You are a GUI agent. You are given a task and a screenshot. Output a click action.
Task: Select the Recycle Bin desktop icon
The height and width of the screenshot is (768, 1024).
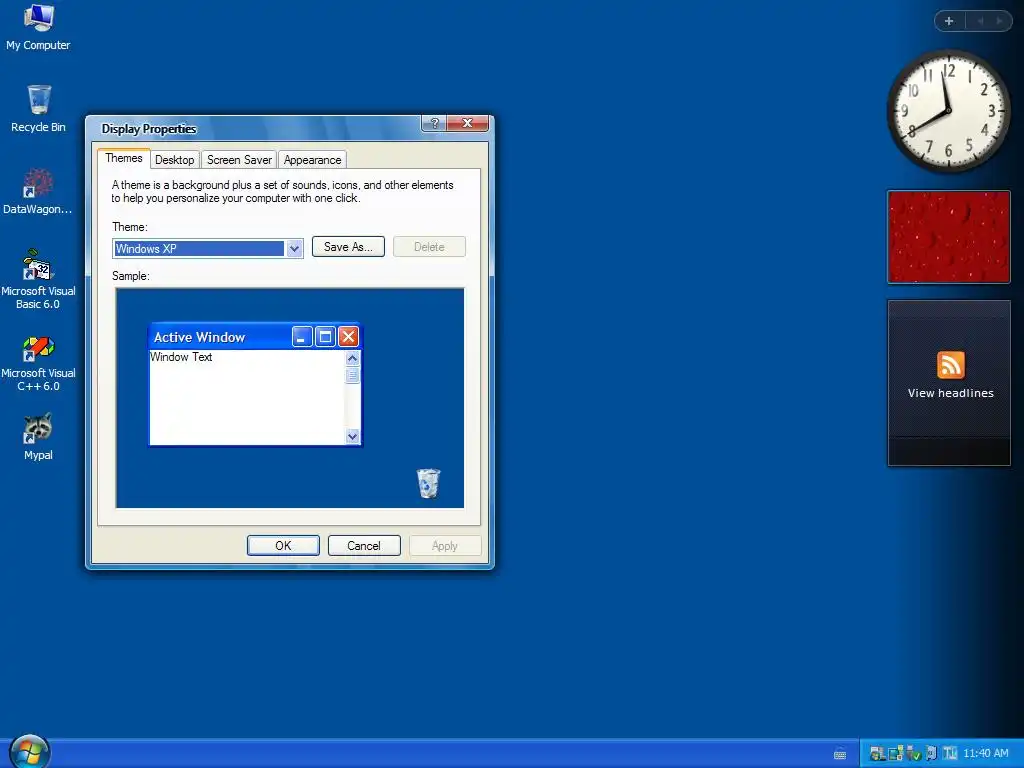tap(39, 109)
